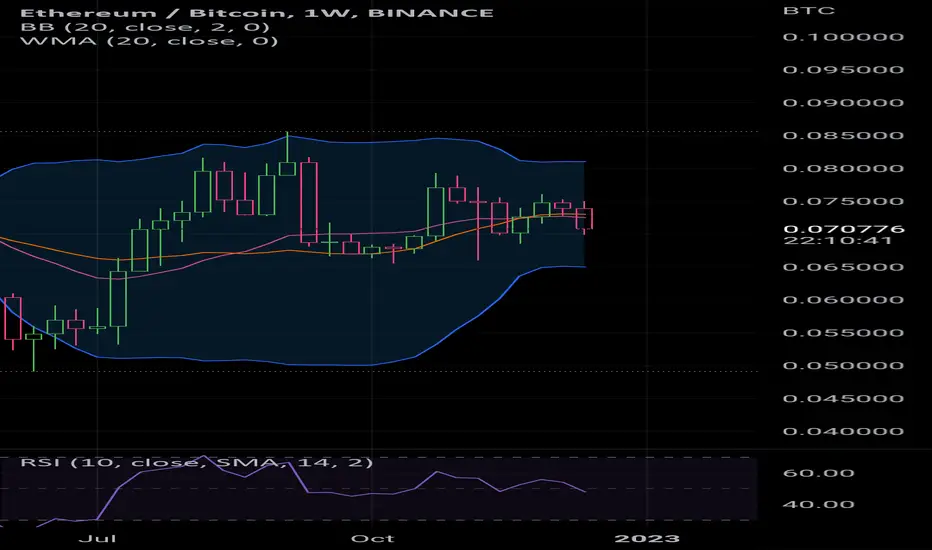Click the BTC currency label on the price axis

809,11
